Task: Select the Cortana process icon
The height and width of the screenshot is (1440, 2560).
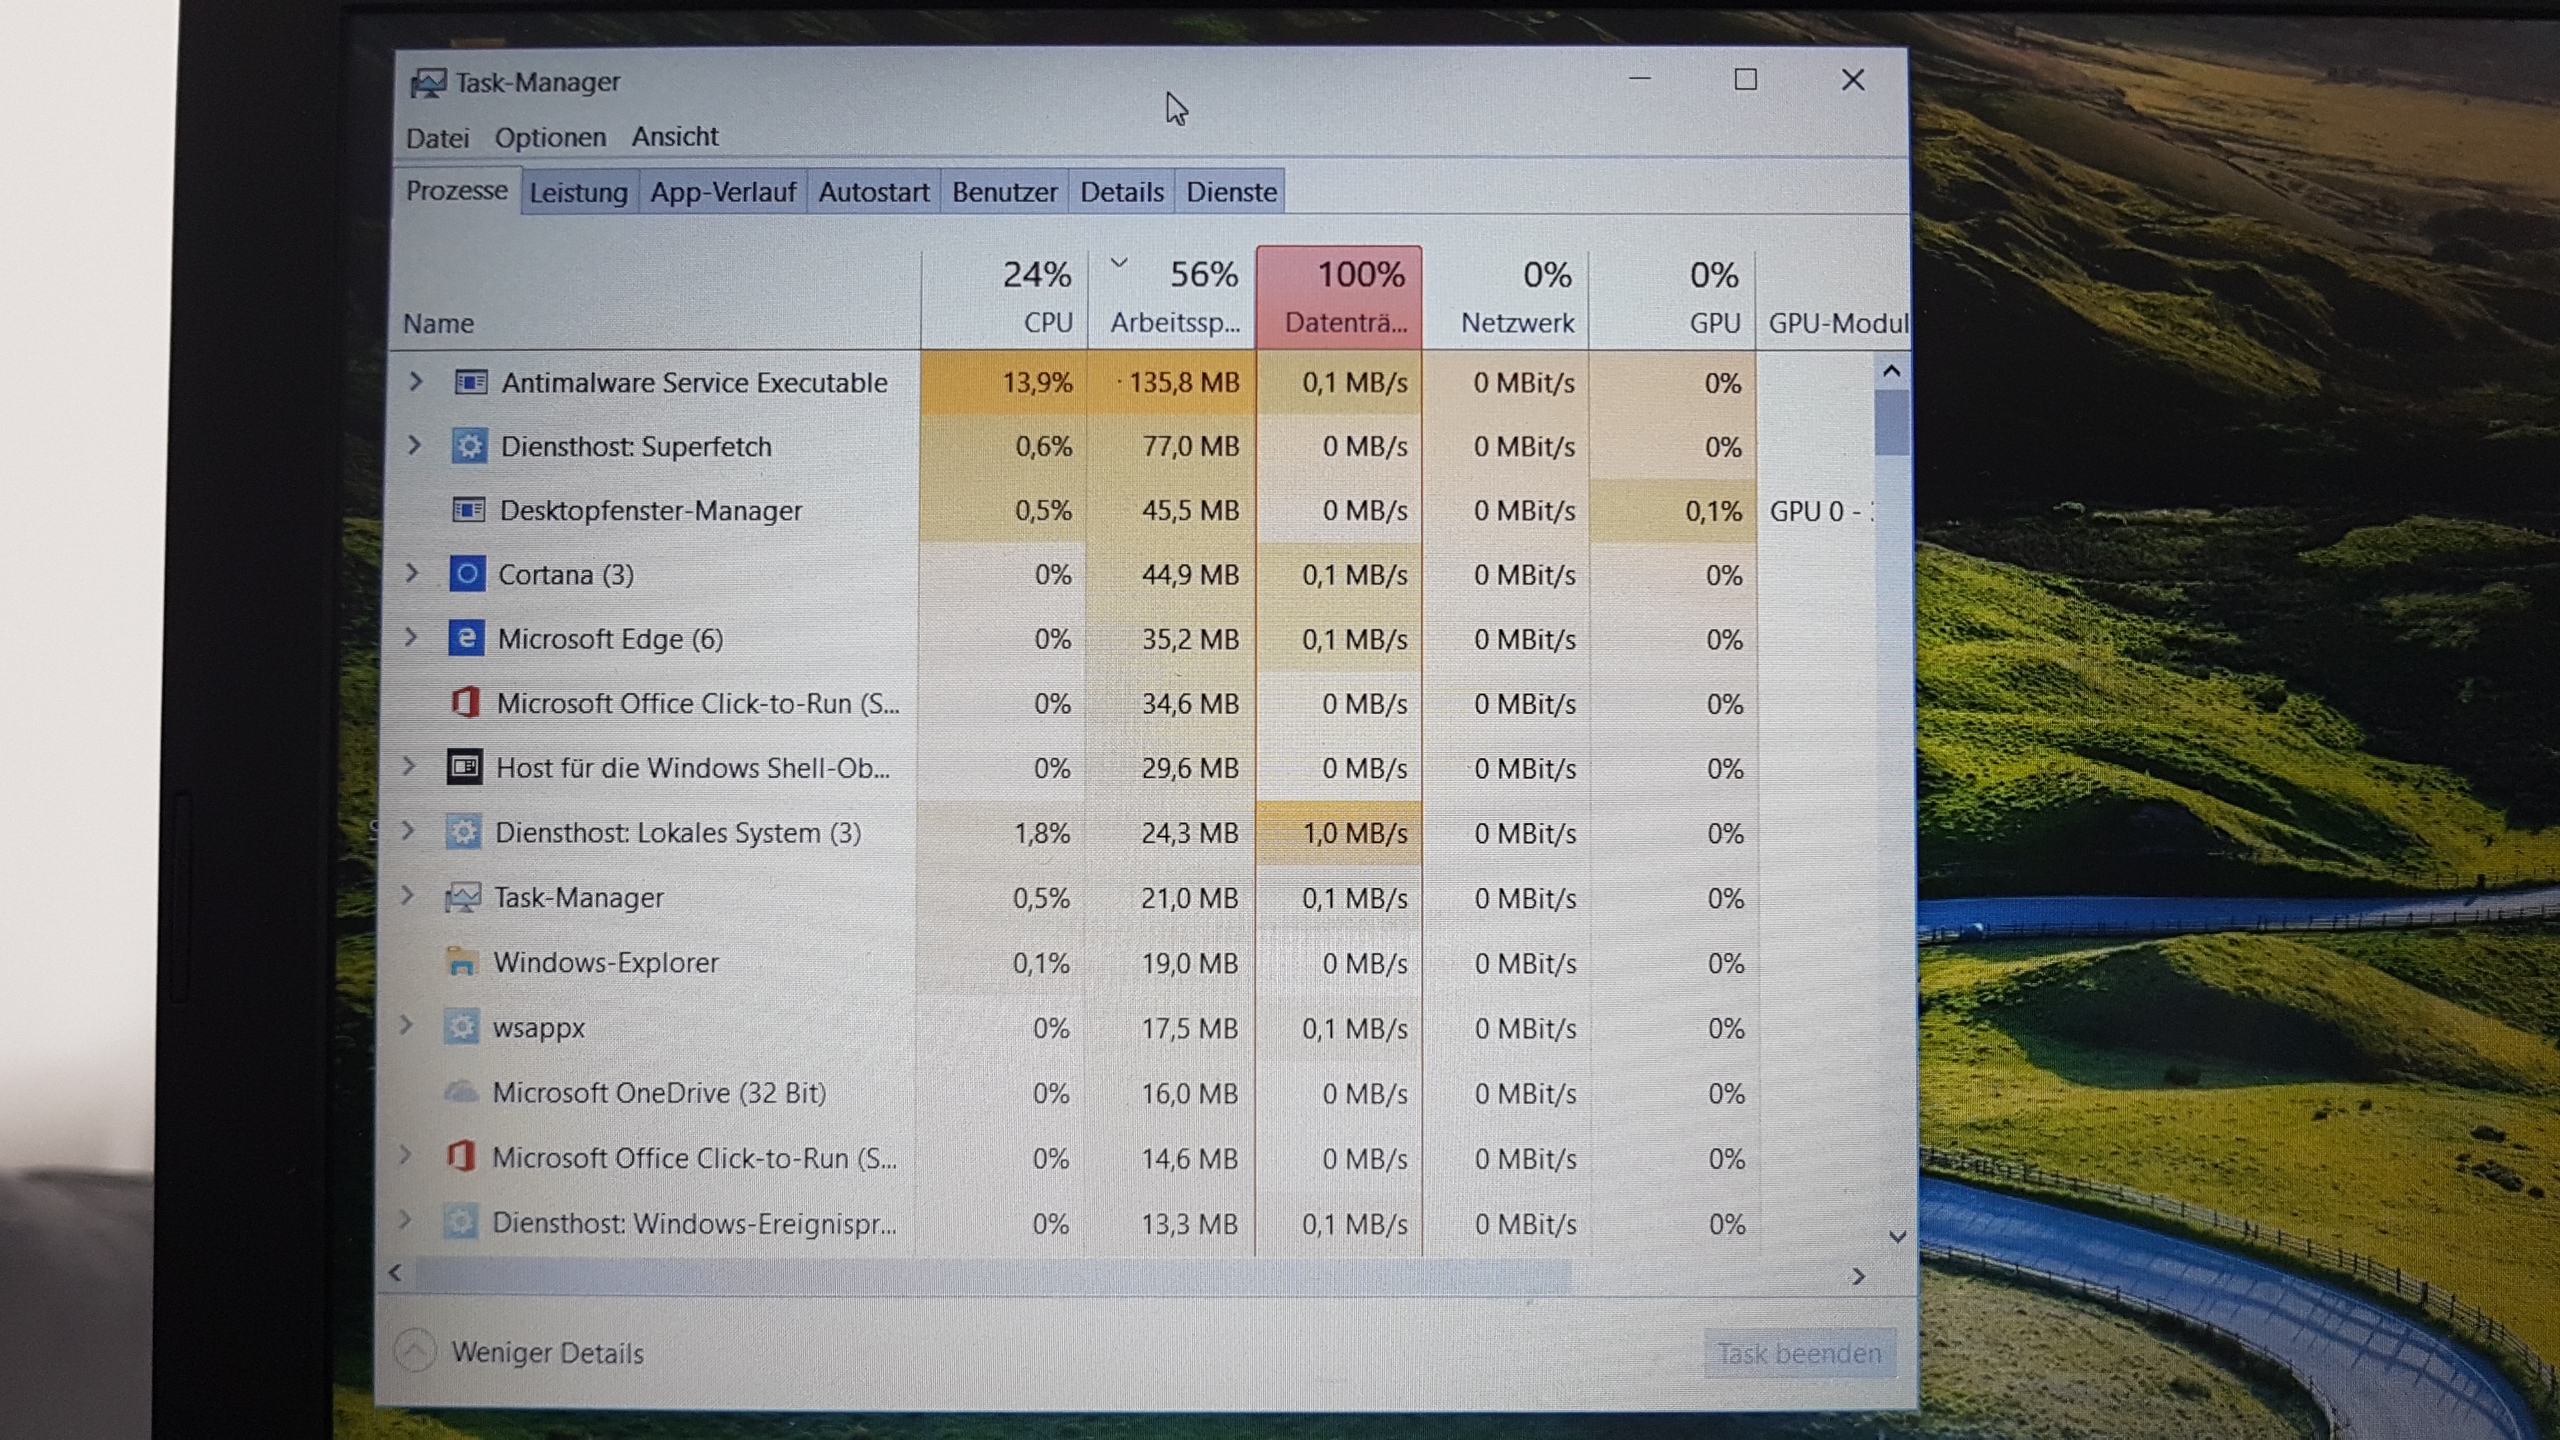Action: (467, 574)
